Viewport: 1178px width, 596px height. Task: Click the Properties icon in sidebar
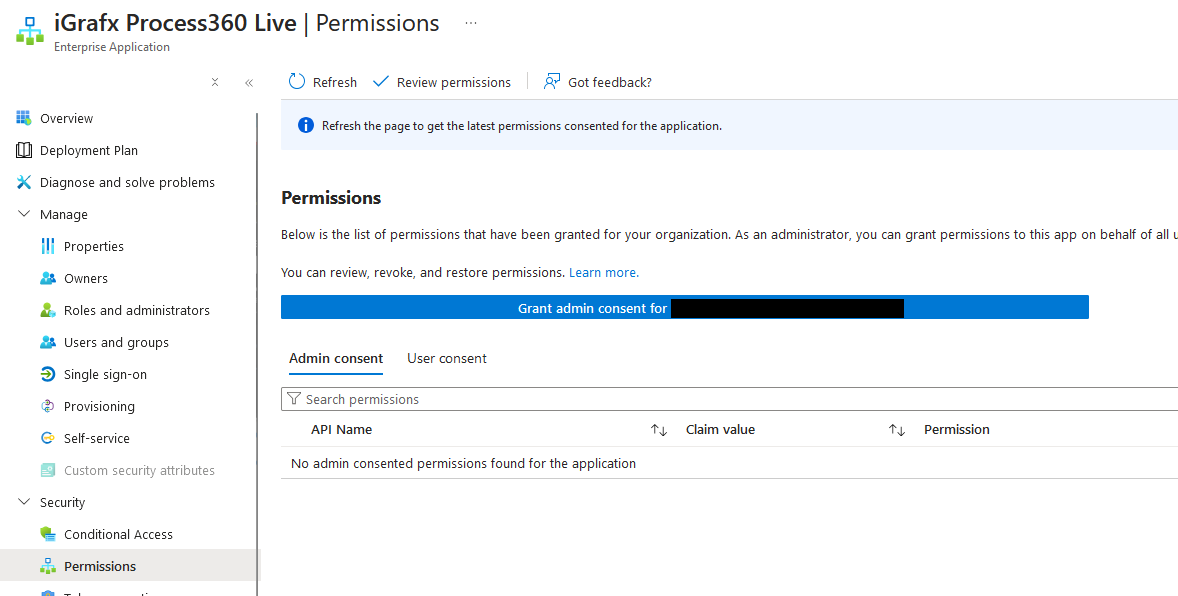[x=44, y=245]
